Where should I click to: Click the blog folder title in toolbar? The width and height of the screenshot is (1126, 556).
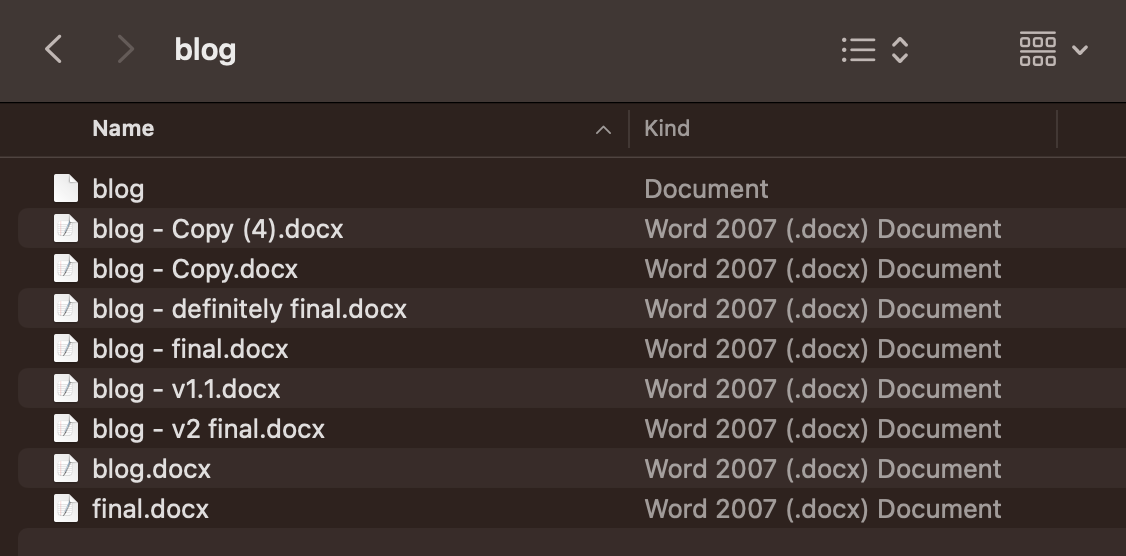(205, 50)
